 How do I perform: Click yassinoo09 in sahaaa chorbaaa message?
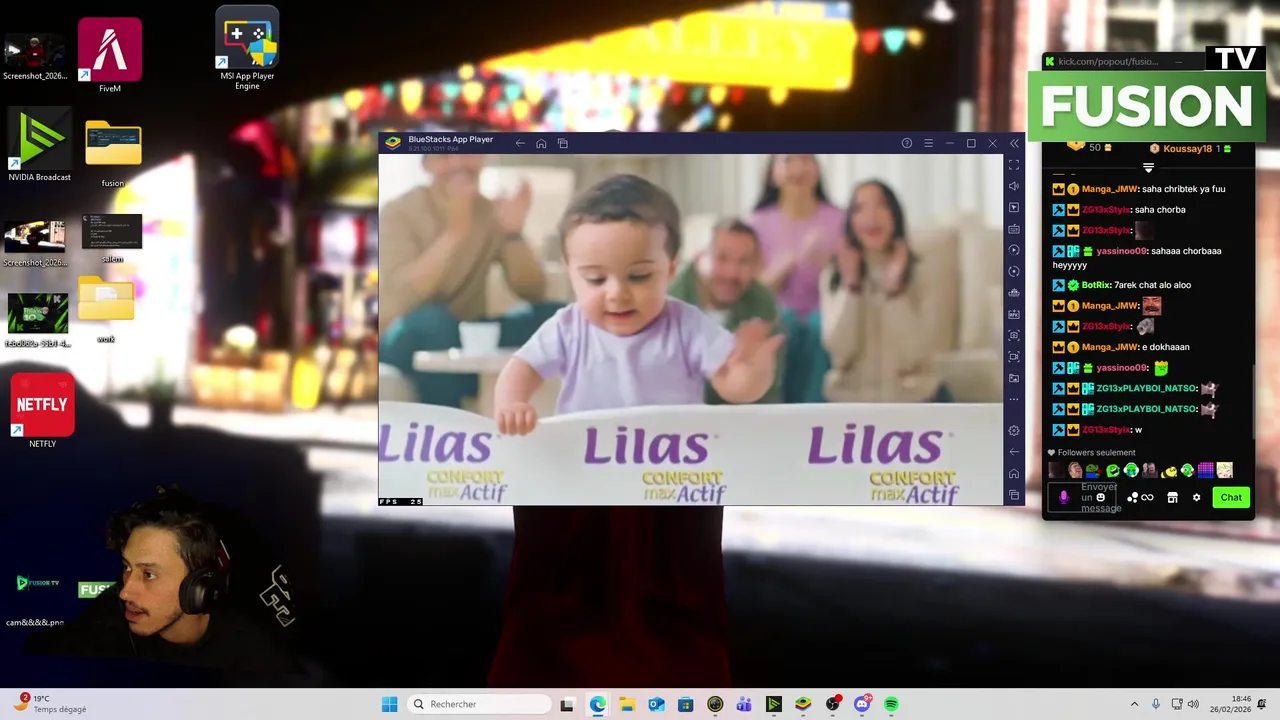pyautogui.click(x=1120, y=251)
